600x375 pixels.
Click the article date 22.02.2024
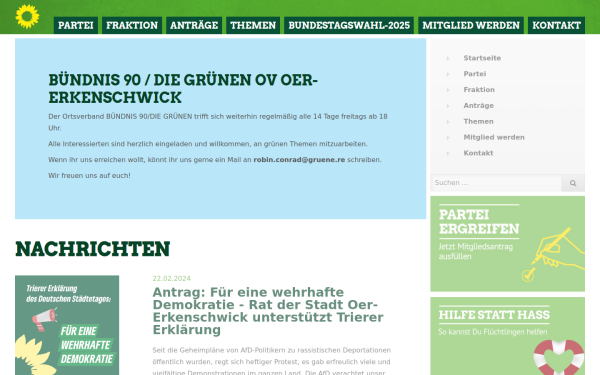click(x=171, y=279)
